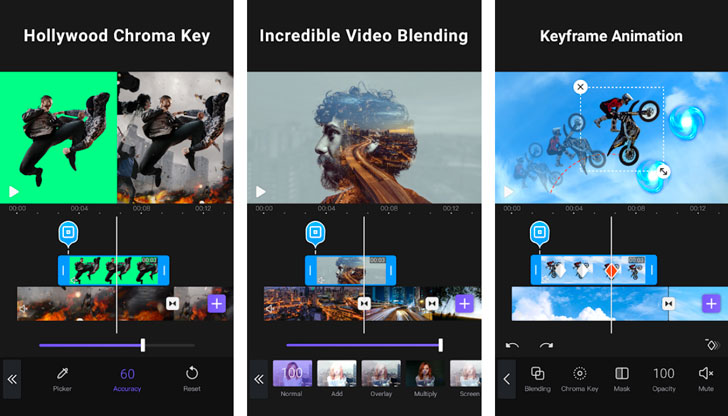Open the transition marker in Chroma Key timeline

[x=173, y=304]
